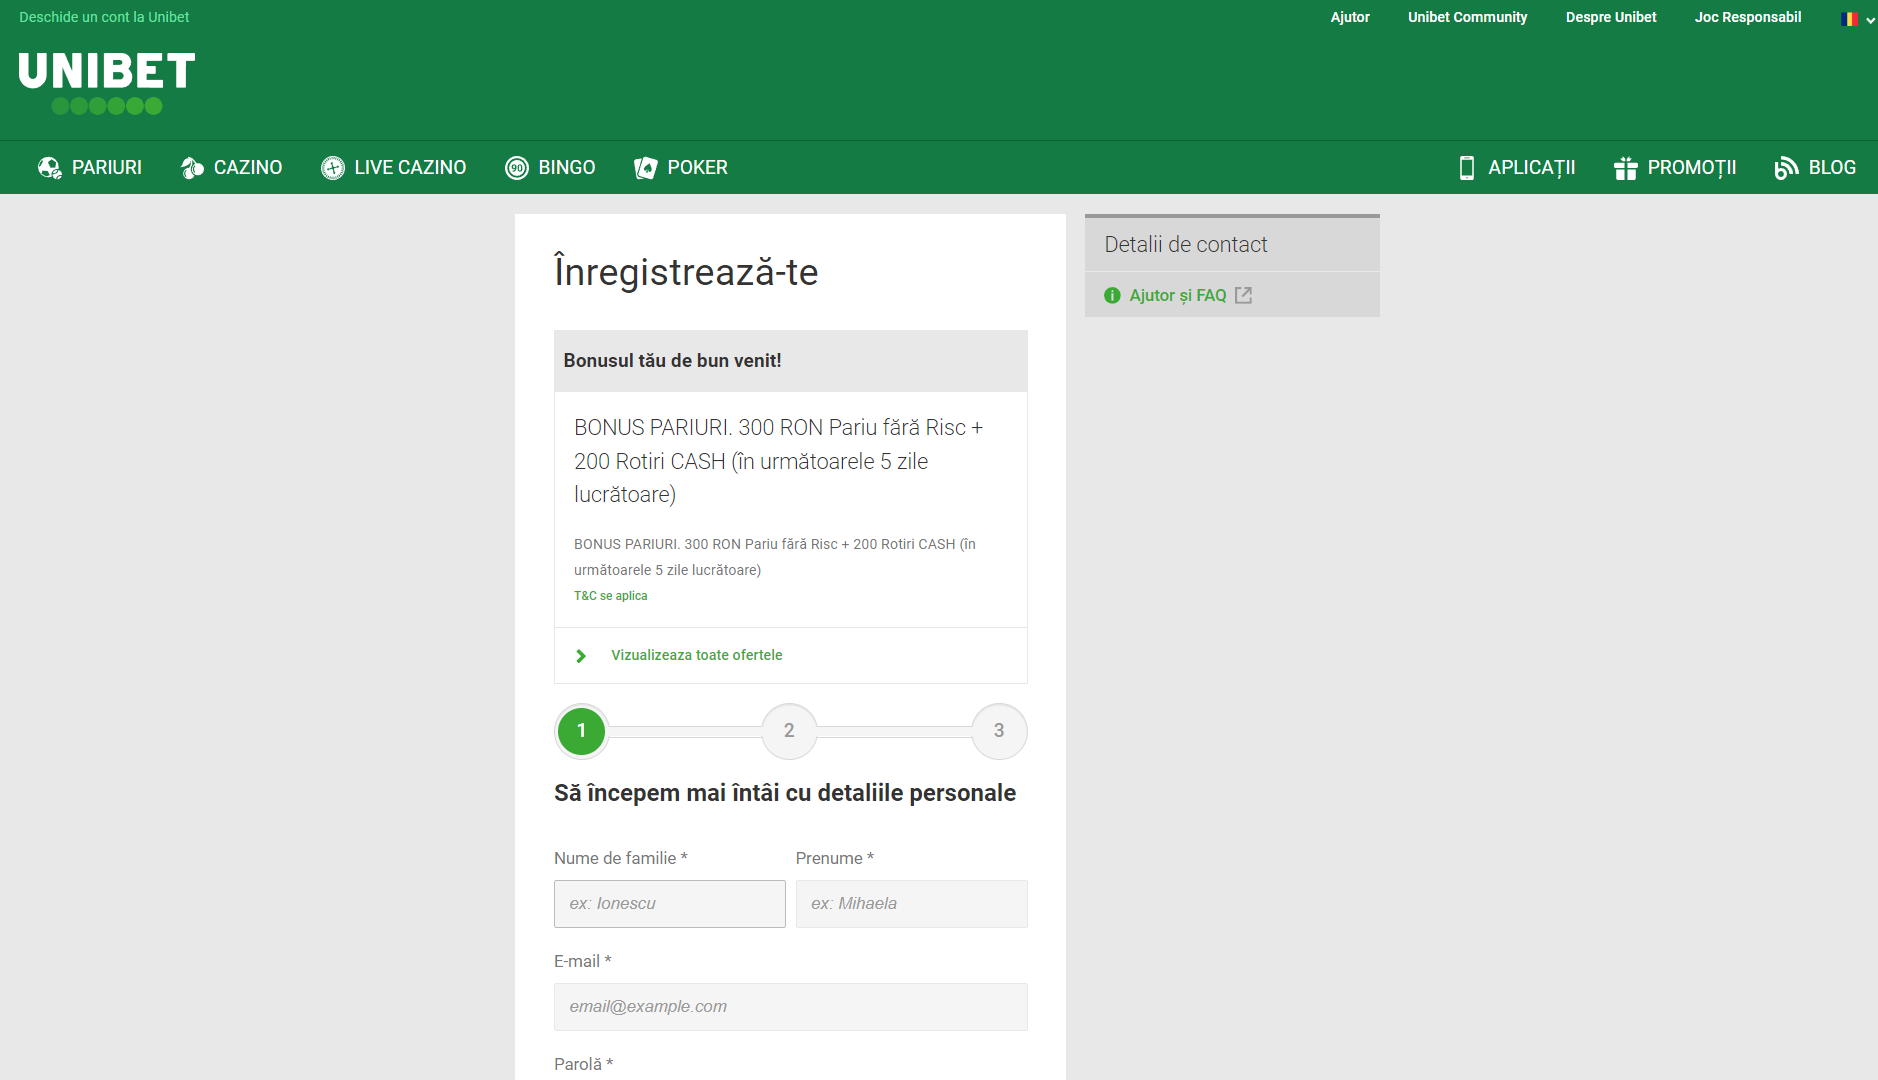
Task: Click the Bingo ball icon
Action: point(517,168)
